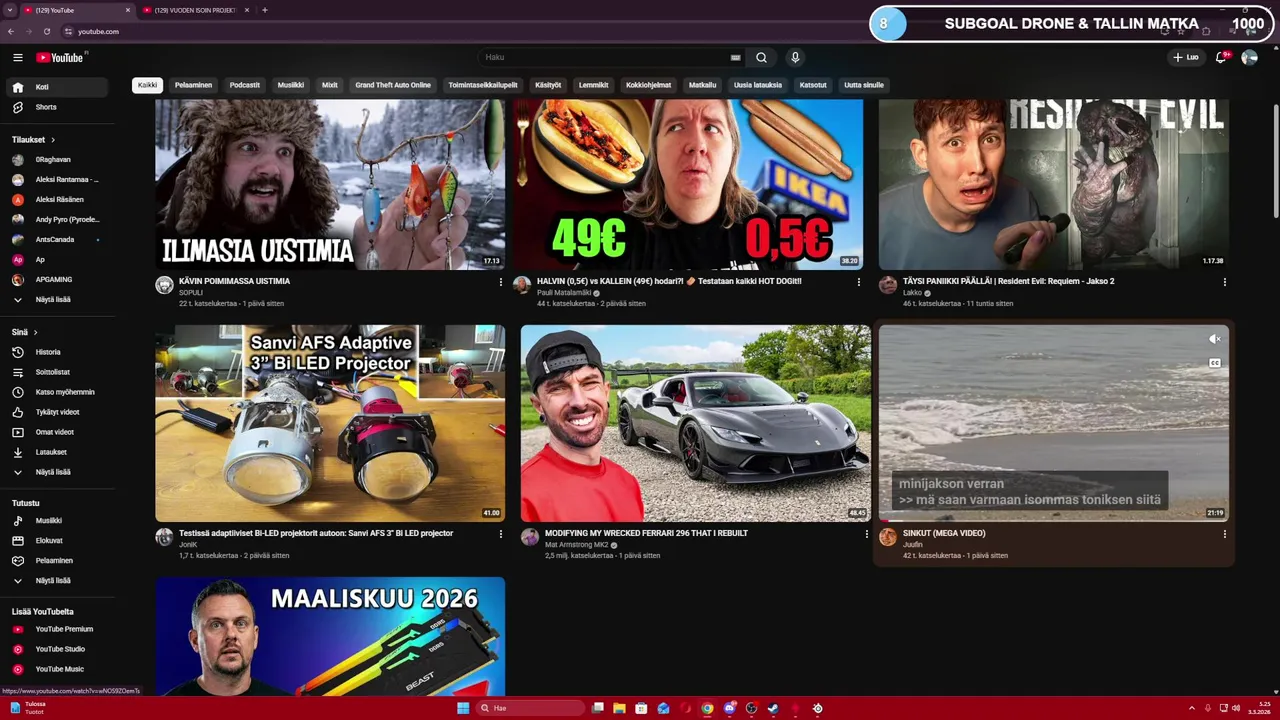Open YouTube Studio link
The height and width of the screenshot is (720, 1280).
tap(56, 649)
